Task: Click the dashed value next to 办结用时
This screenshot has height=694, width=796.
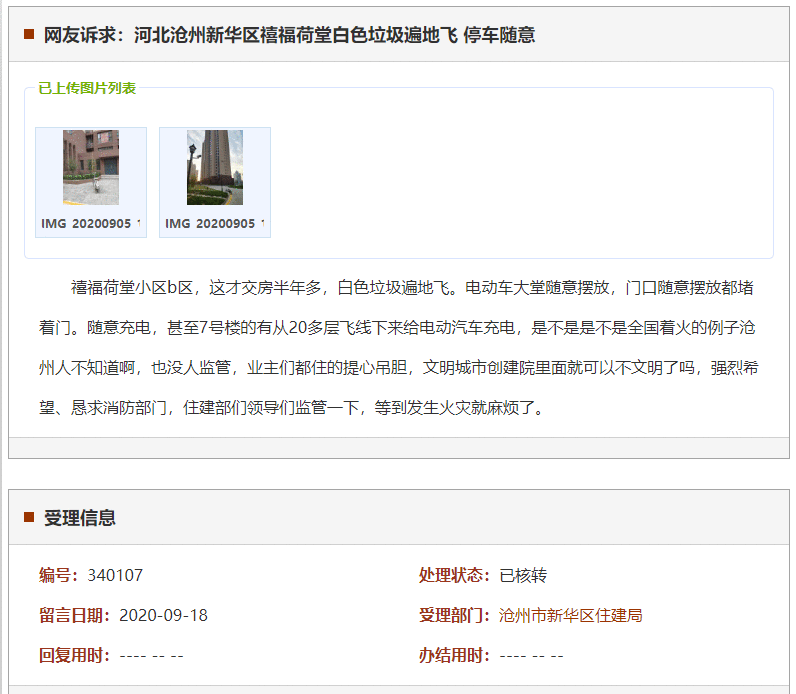Action: coord(531,656)
